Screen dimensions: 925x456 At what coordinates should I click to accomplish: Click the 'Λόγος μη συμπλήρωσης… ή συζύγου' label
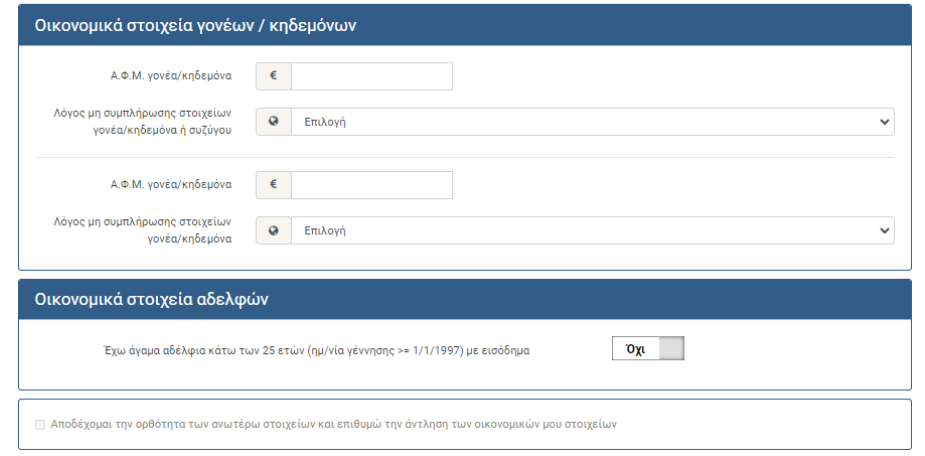click(x=143, y=122)
